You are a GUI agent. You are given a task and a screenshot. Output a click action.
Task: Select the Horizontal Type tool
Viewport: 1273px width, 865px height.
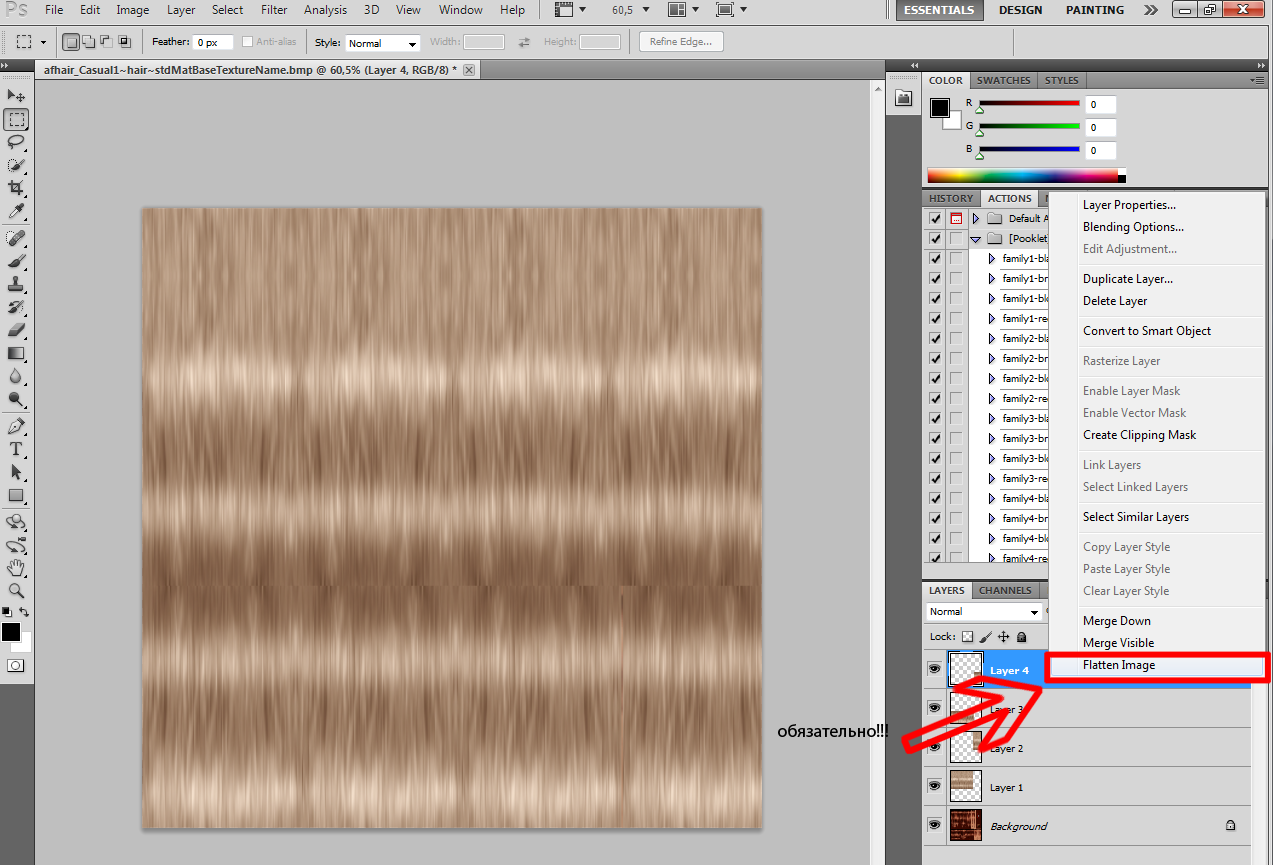point(17,449)
